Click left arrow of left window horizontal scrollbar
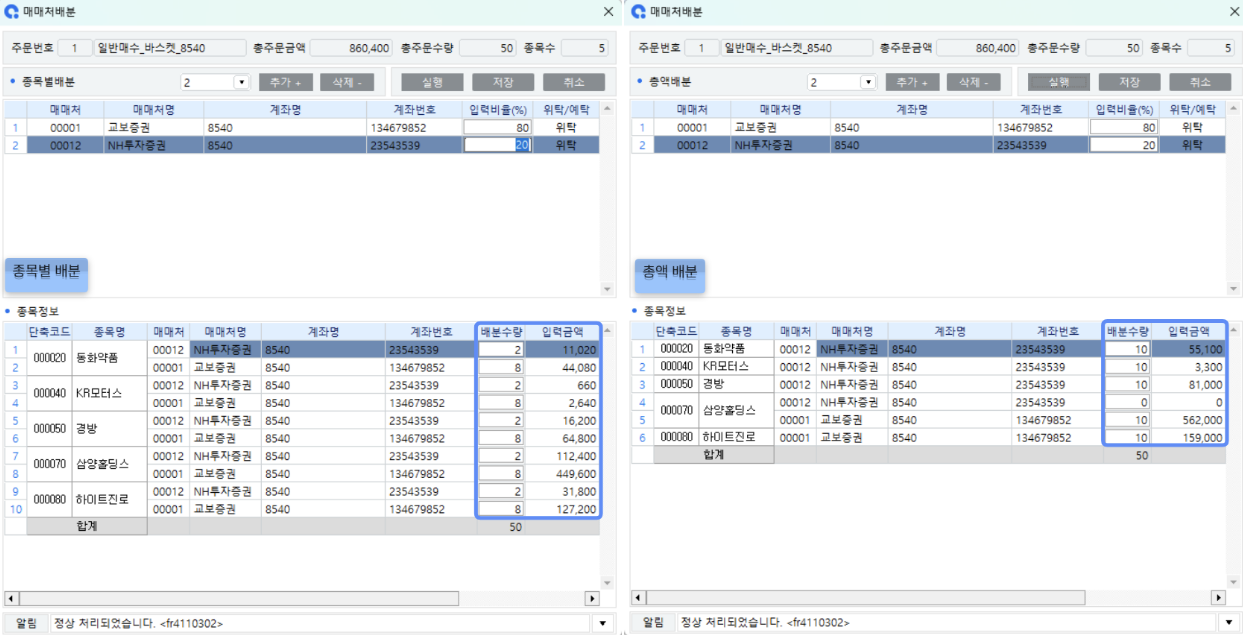This screenshot has width=1243, height=635. [12, 598]
